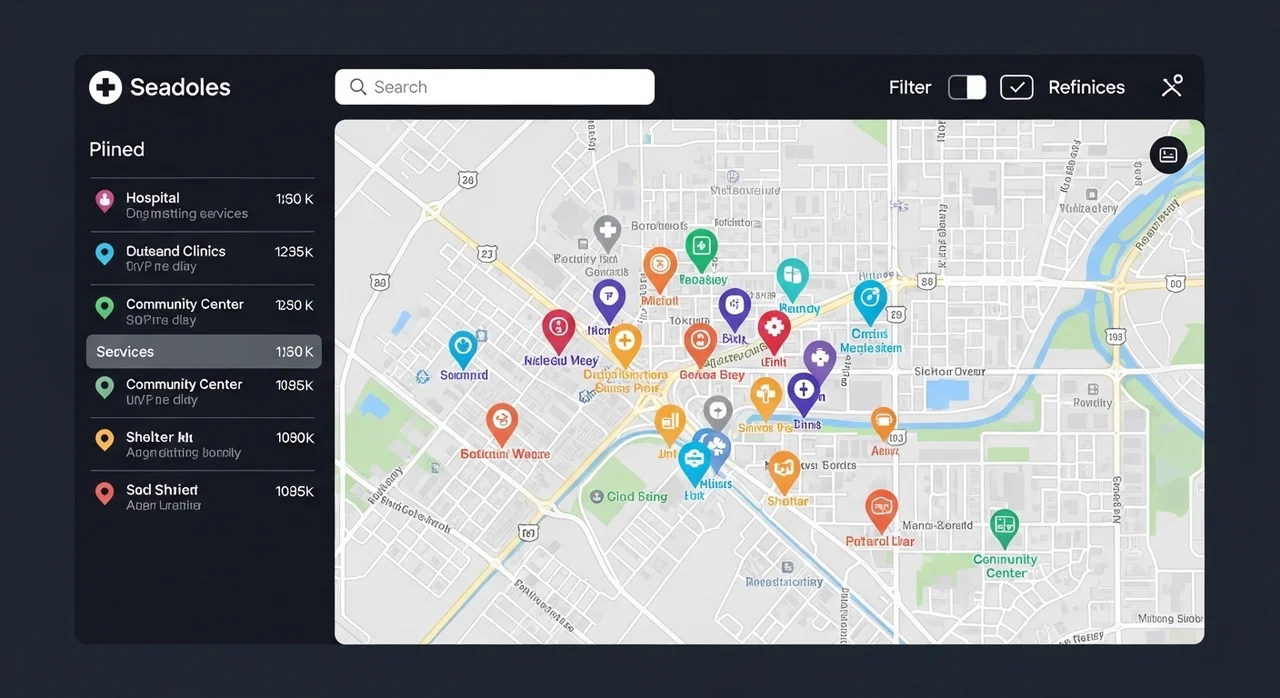Image resolution: width=1280 pixels, height=698 pixels.
Task: Open the tools icon at the header's right end
Action: pyautogui.click(x=1172, y=86)
